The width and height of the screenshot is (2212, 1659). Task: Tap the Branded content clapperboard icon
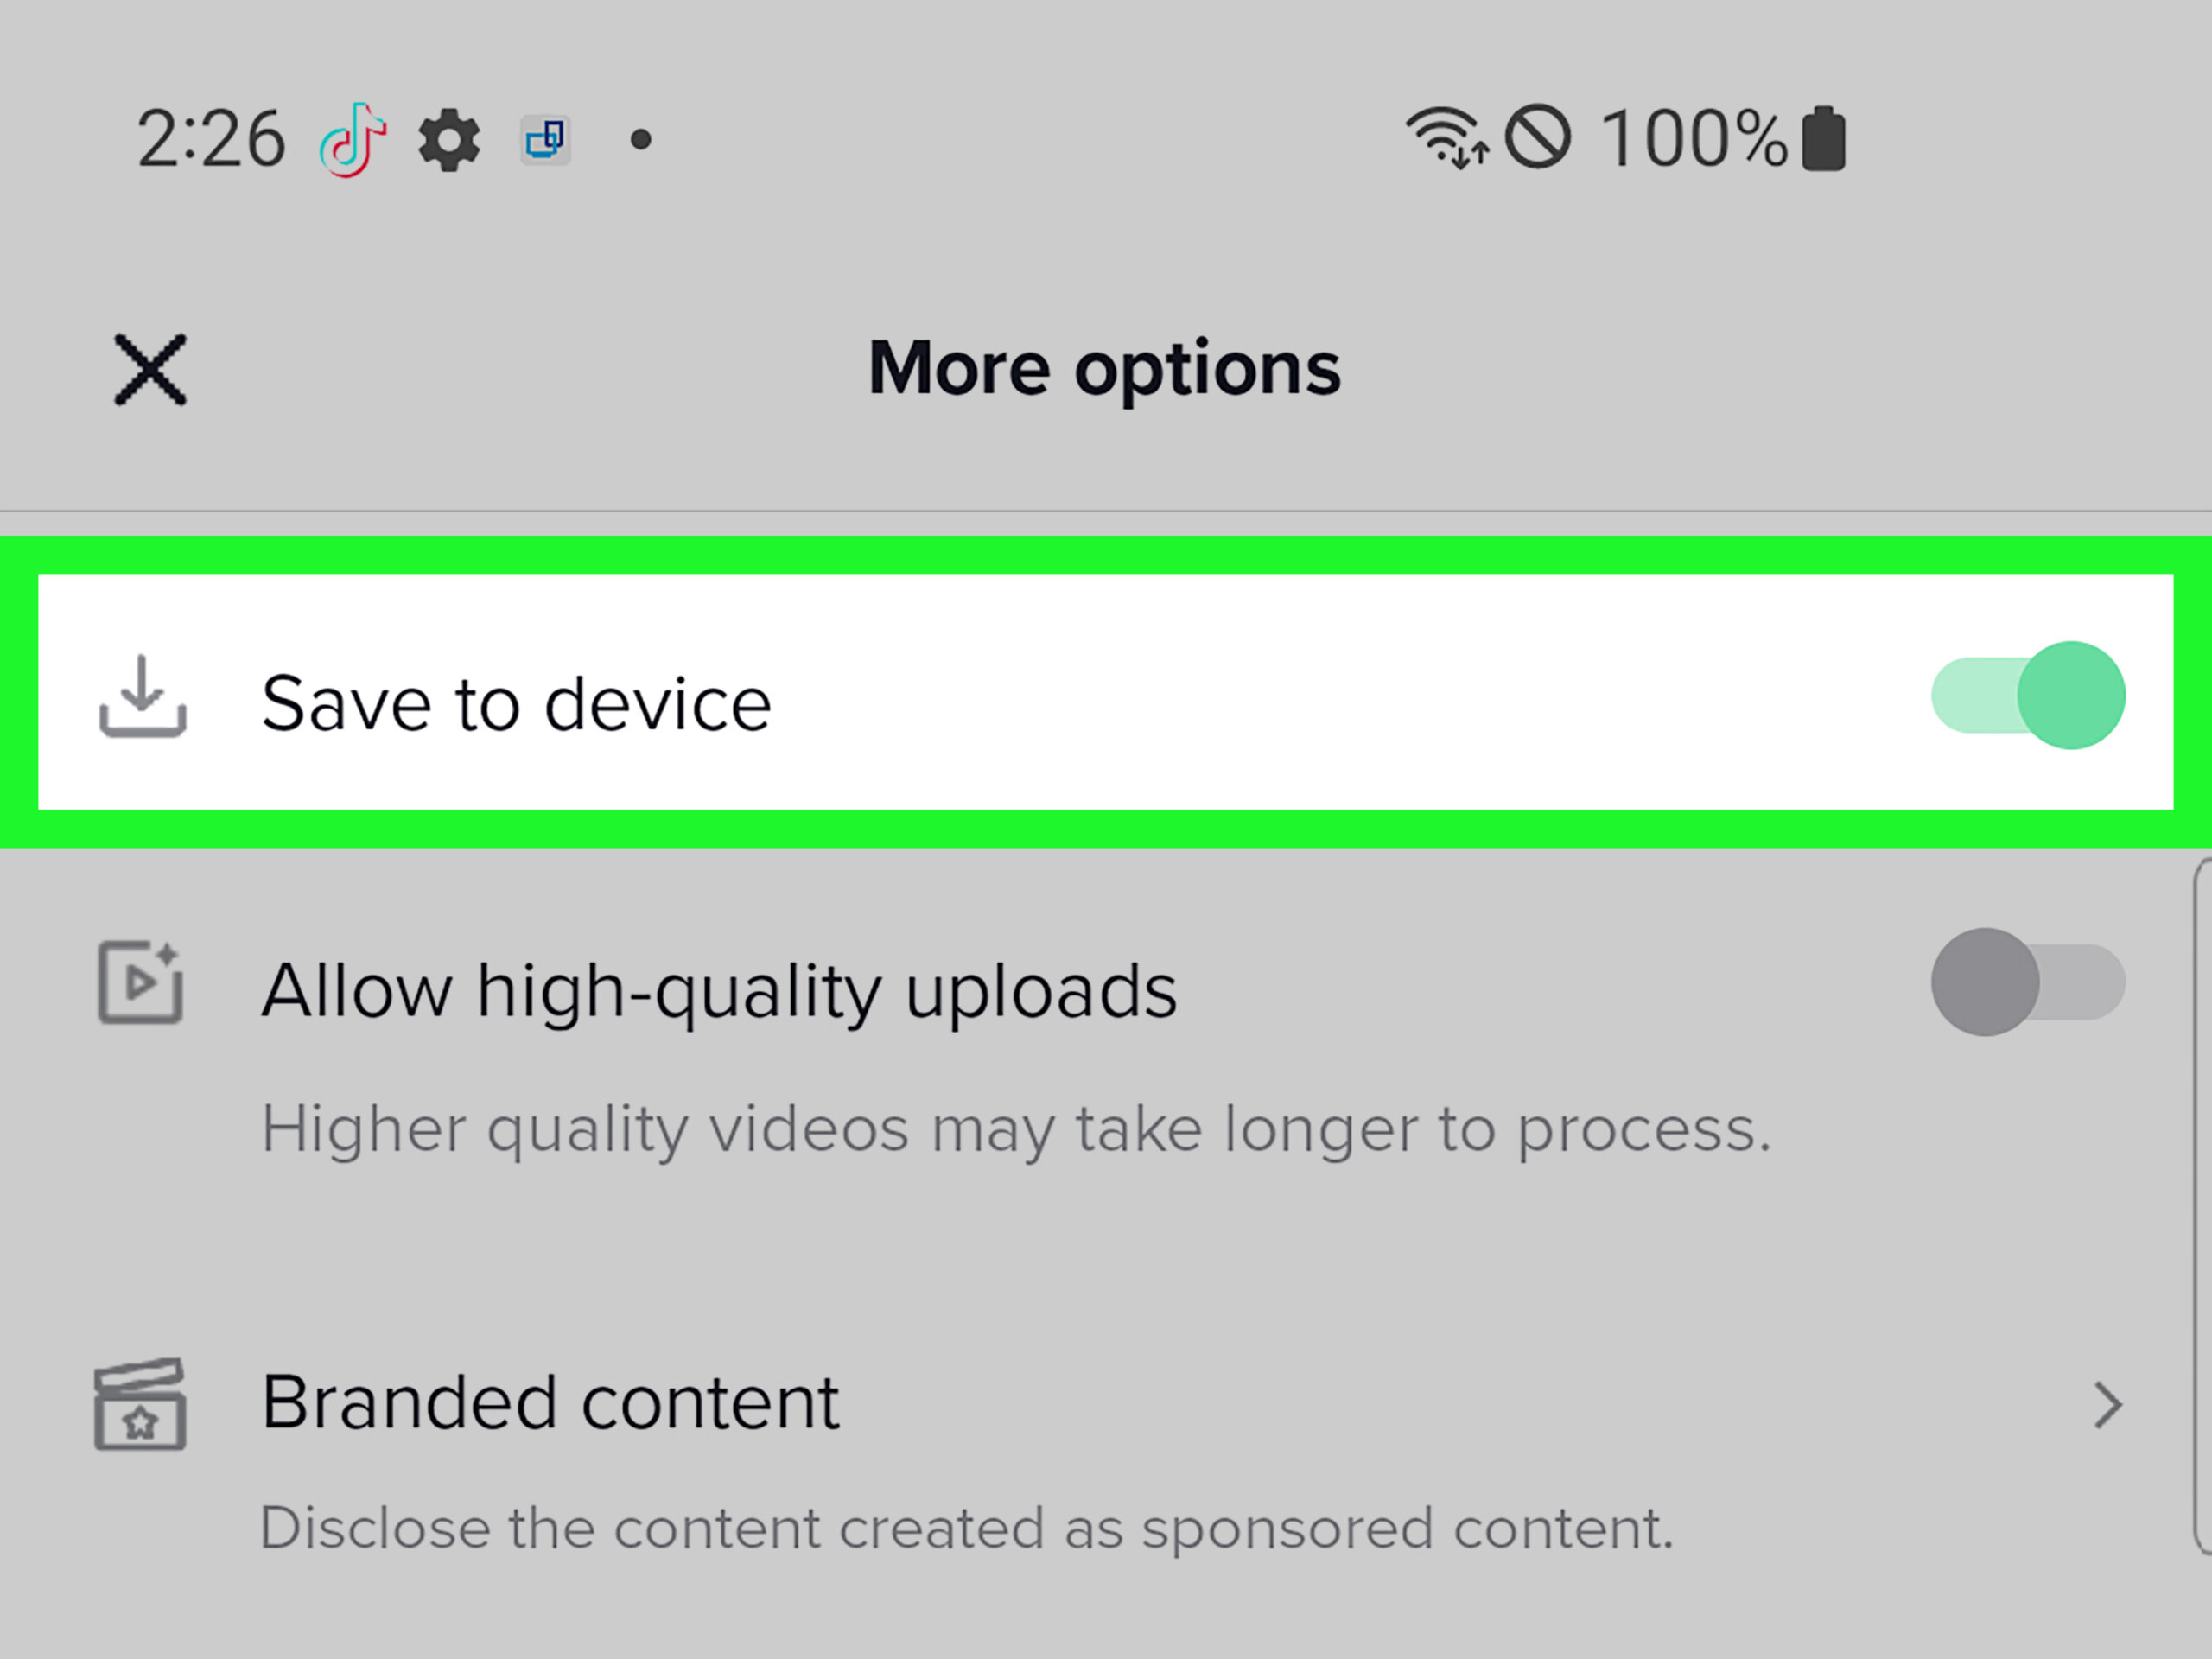point(140,1404)
